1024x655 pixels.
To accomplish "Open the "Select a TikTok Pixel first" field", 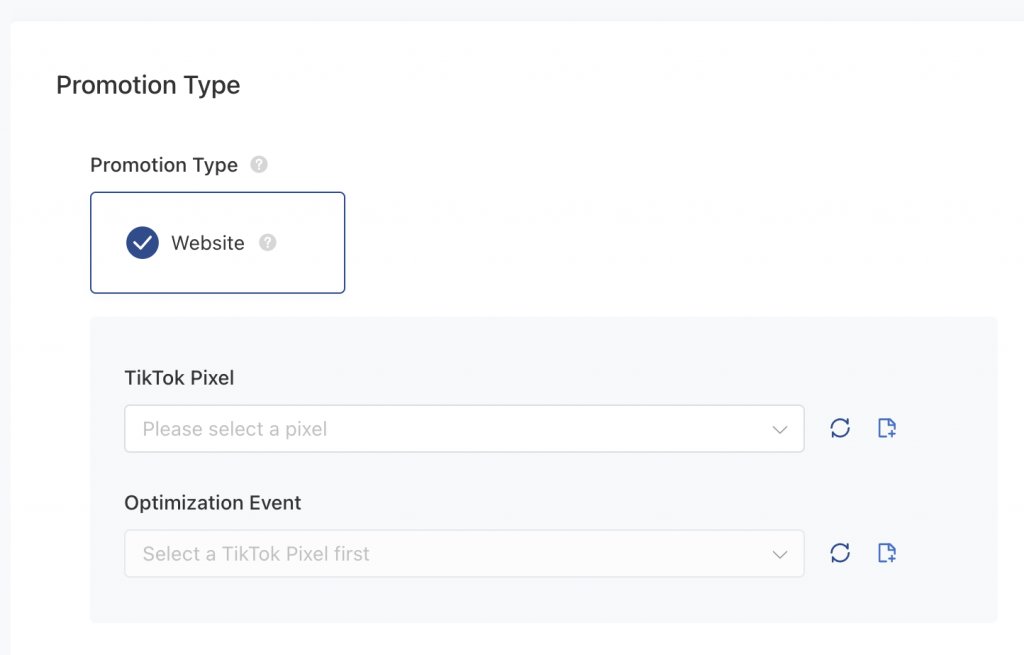I will click(256, 554).
